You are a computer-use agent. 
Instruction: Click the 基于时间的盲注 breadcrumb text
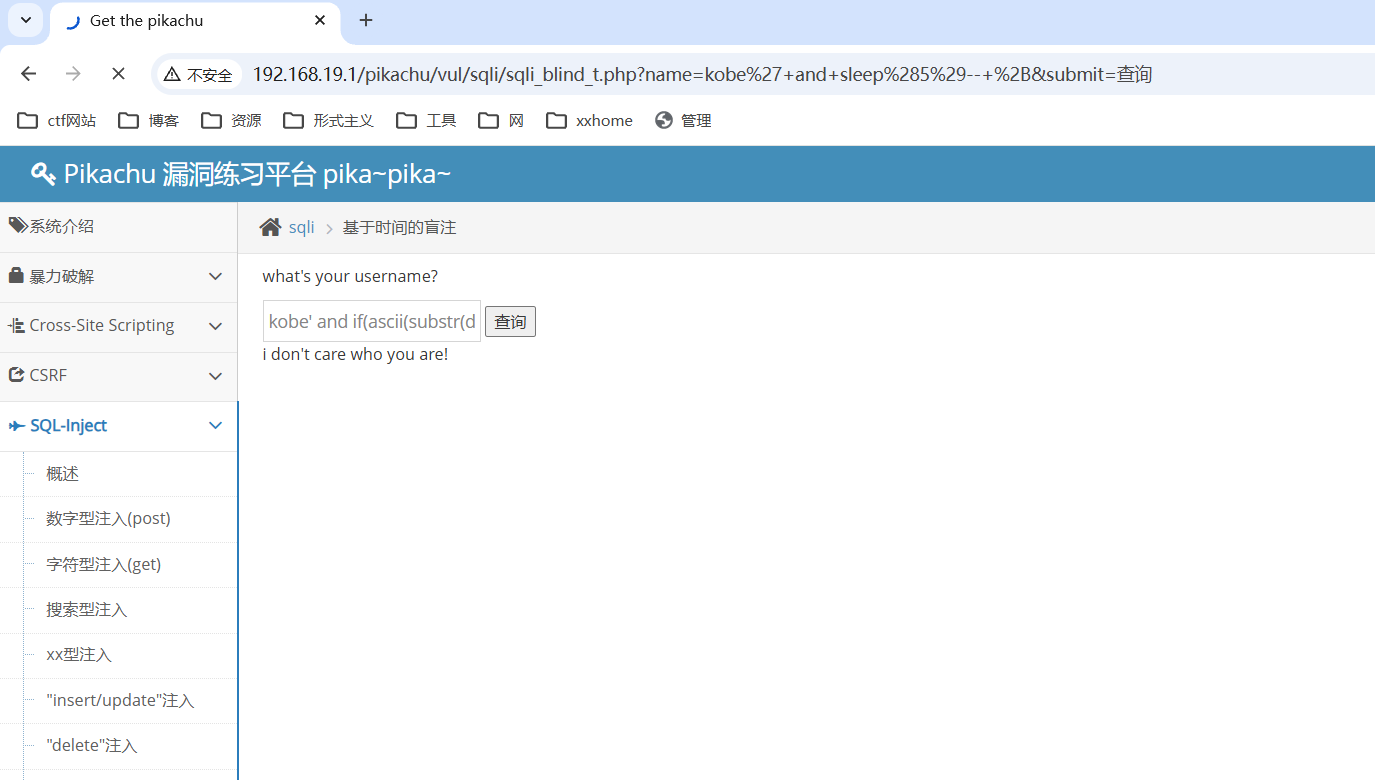(x=399, y=228)
